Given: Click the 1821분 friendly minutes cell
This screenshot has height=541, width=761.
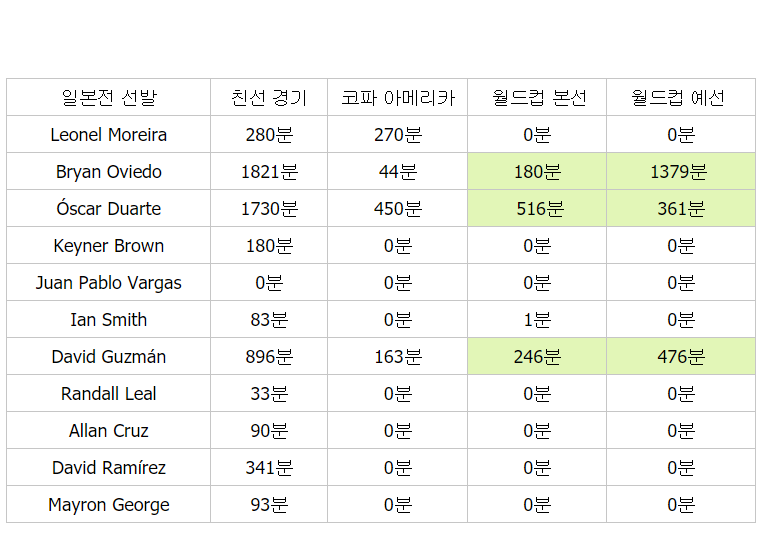Looking at the screenshot, I should 269,172.
